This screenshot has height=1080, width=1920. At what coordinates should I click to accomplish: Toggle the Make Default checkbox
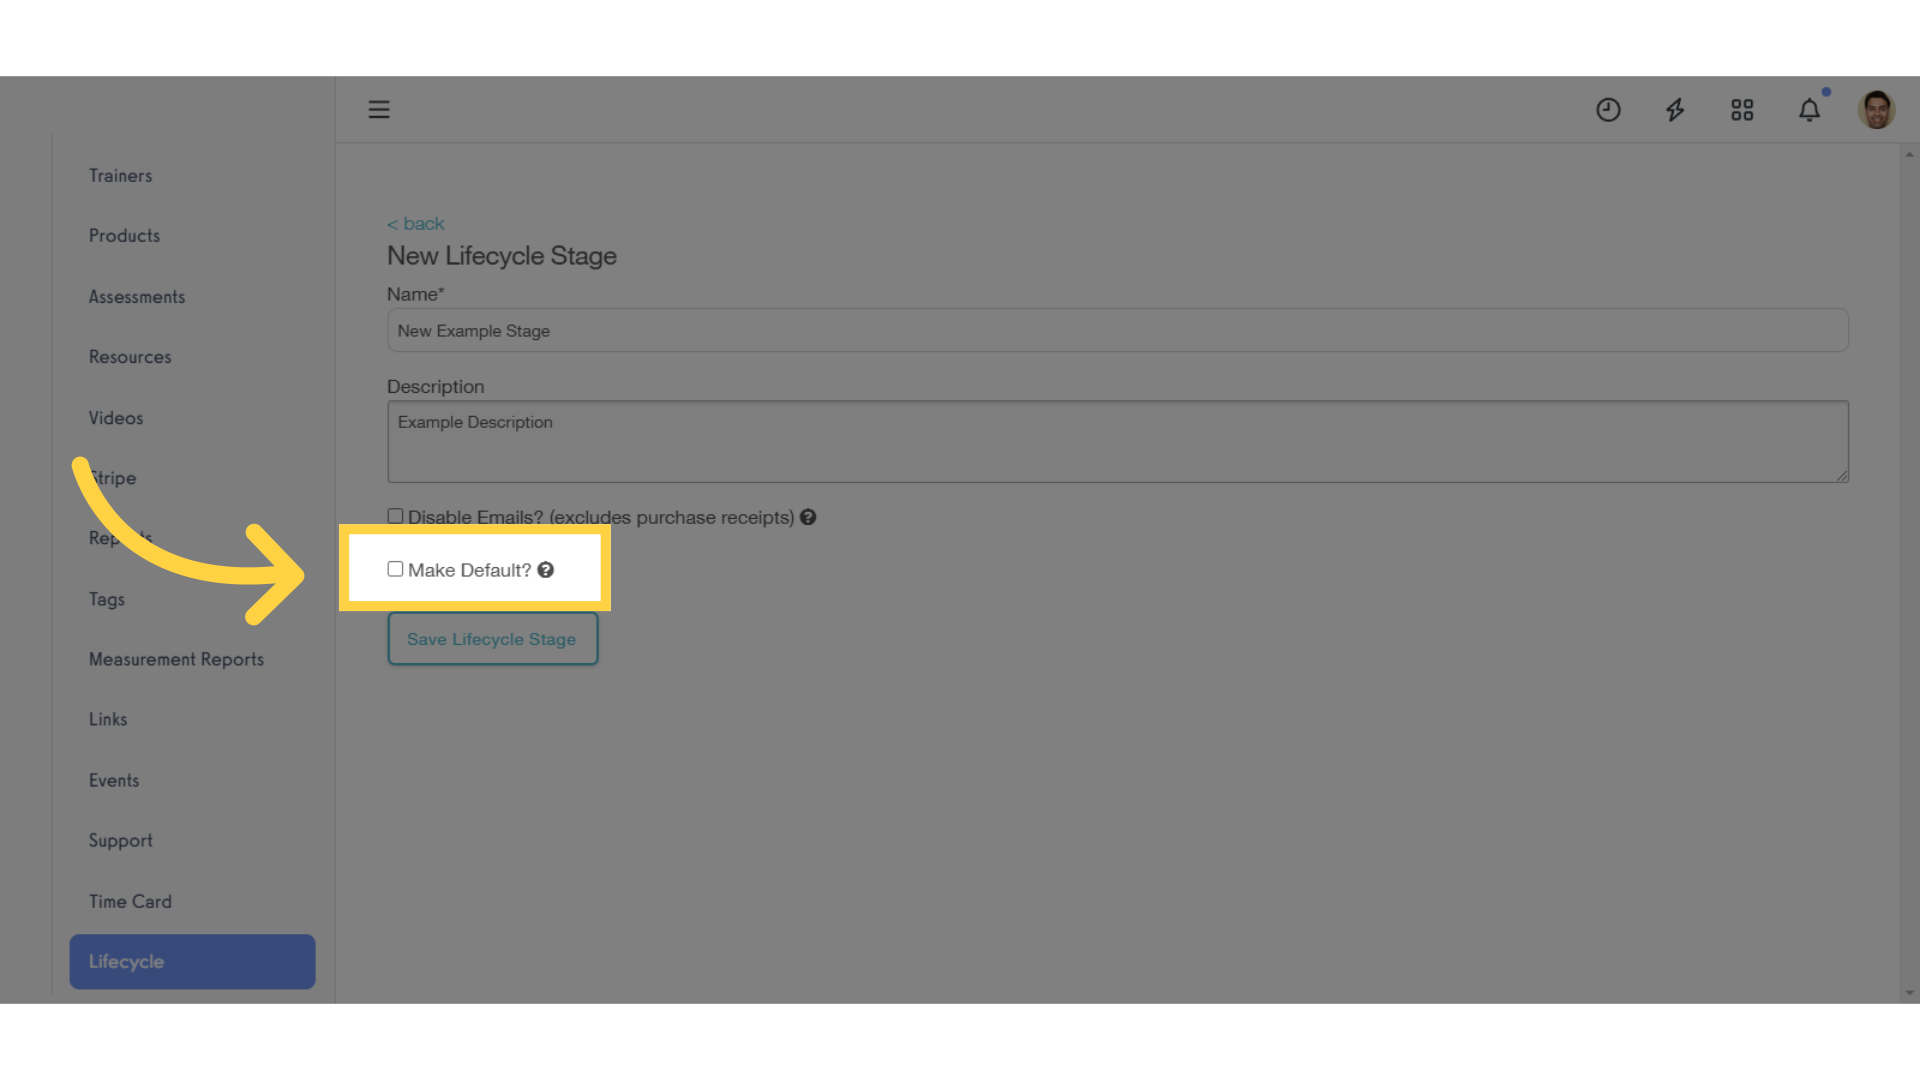click(x=394, y=568)
